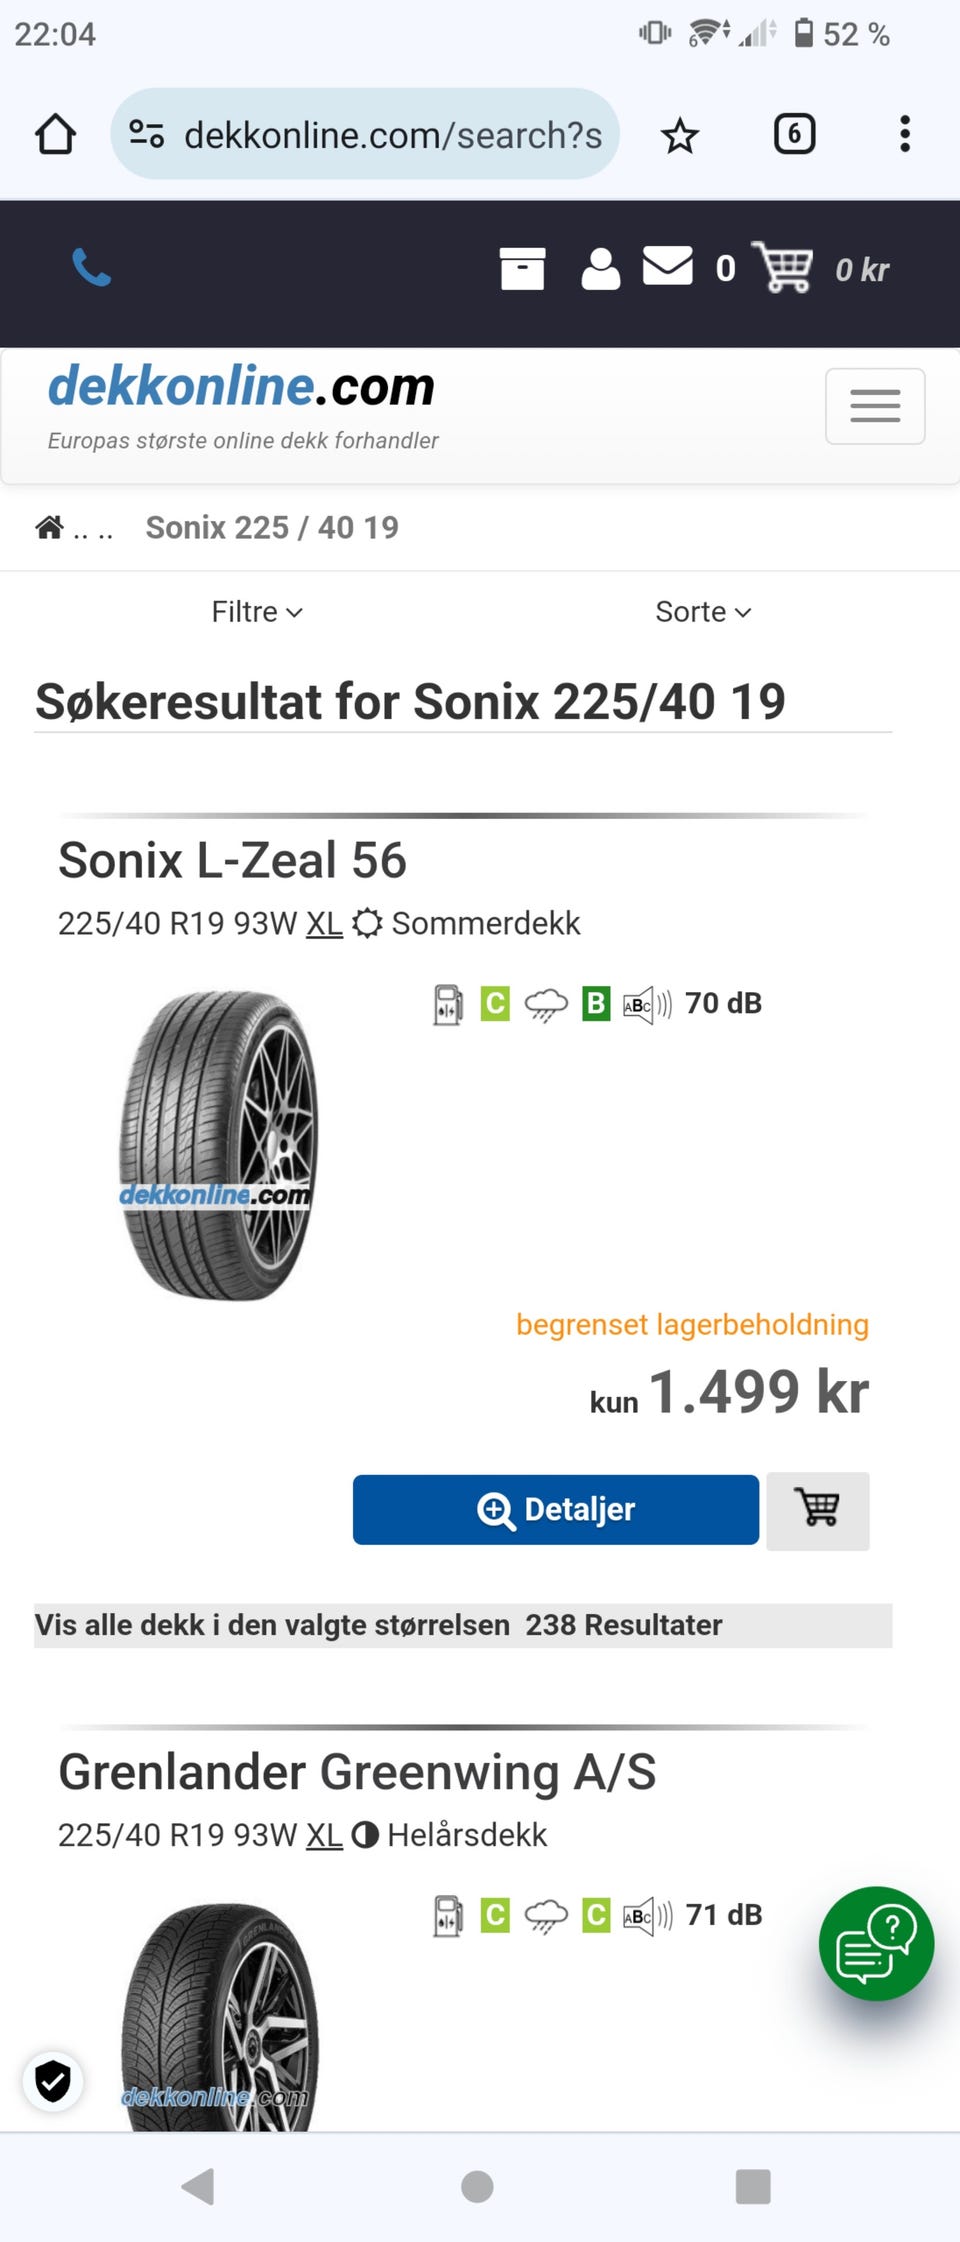Bookmark page with star icon
Viewport: 960px width, 2242px height.
point(680,135)
